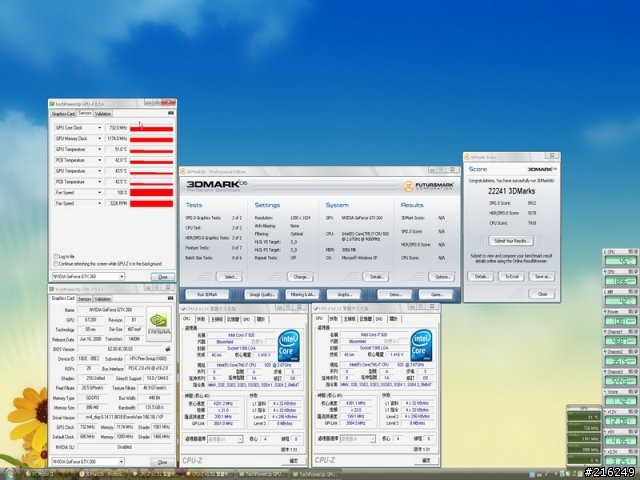Viewport: 640px width, 480px height.
Task: Click the To Excel button in Score window
Action: pyautogui.click(x=511, y=276)
